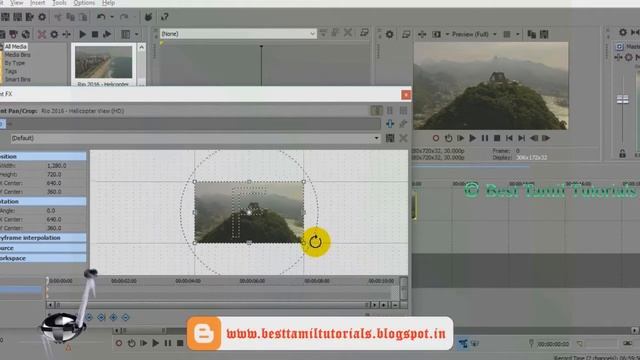Viewport: 640px width, 360px height.
Task: Collapse the Rotation property group
Action: click(43, 202)
